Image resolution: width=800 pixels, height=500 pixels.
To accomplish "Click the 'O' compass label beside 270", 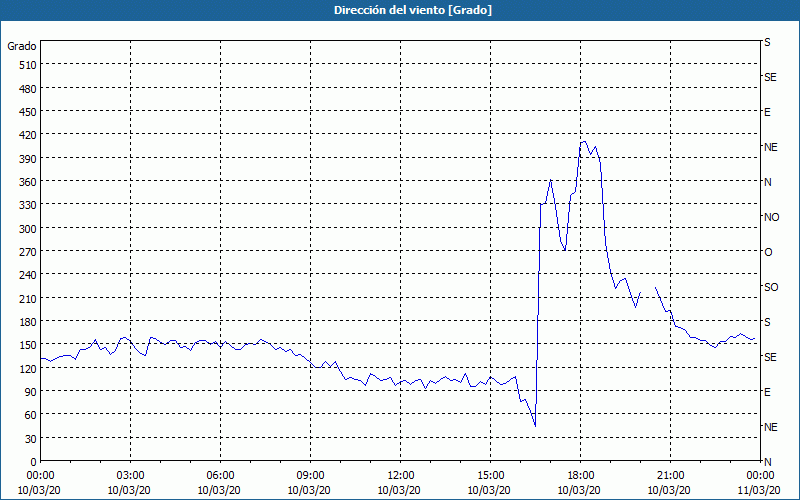I will [x=768, y=253].
